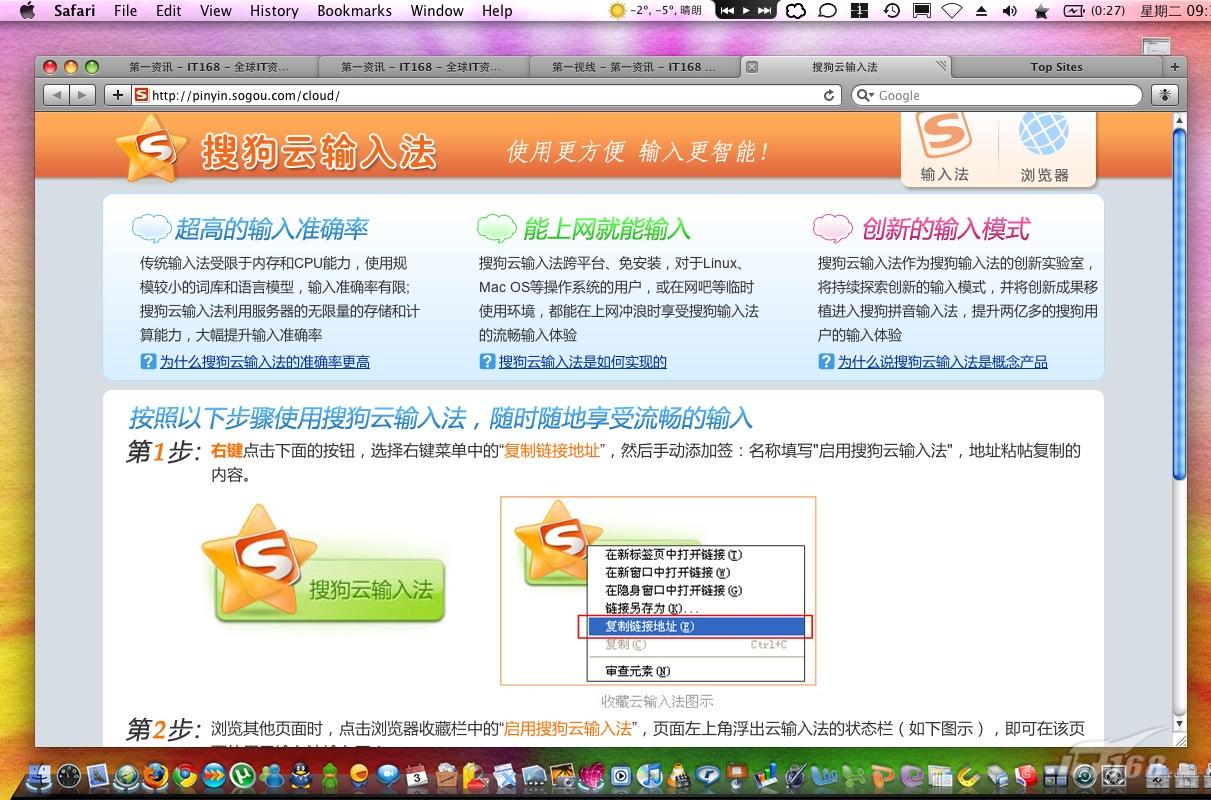Launch Firefox from the dock
The image size is (1211, 800).
point(156,775)
